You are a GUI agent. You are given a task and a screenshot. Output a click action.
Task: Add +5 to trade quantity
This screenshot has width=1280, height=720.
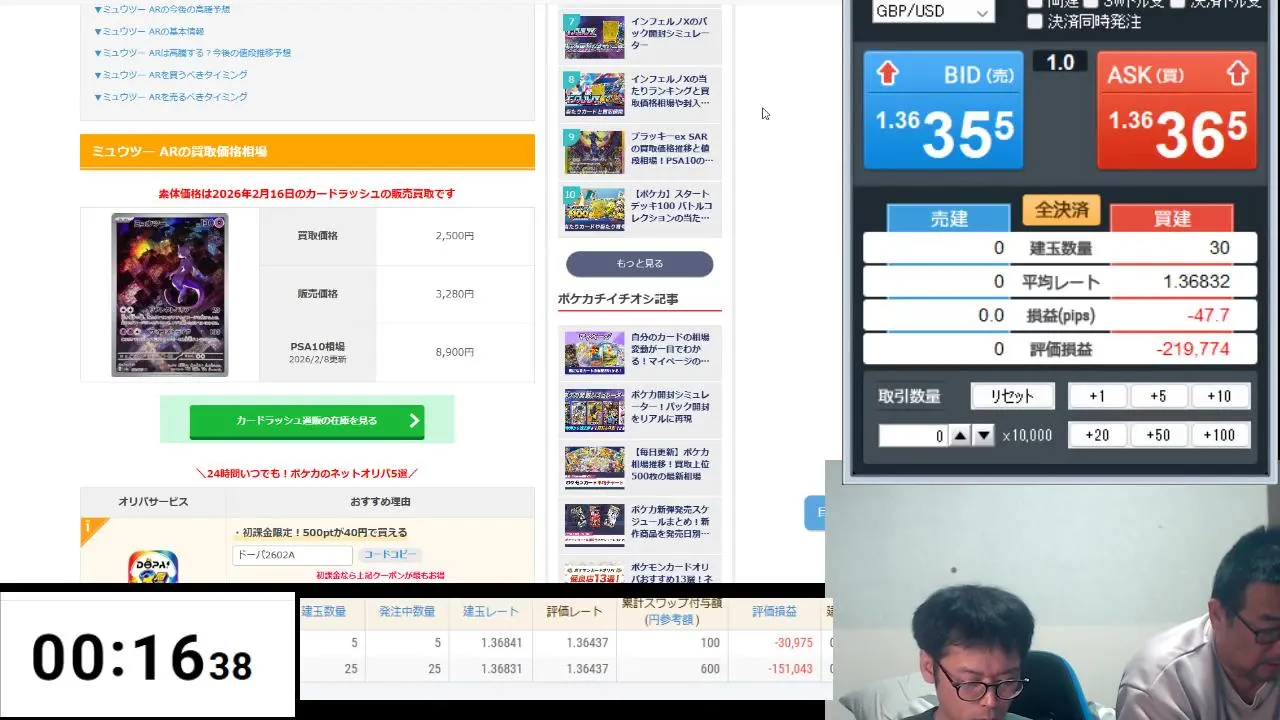[x=1158, y=396]
